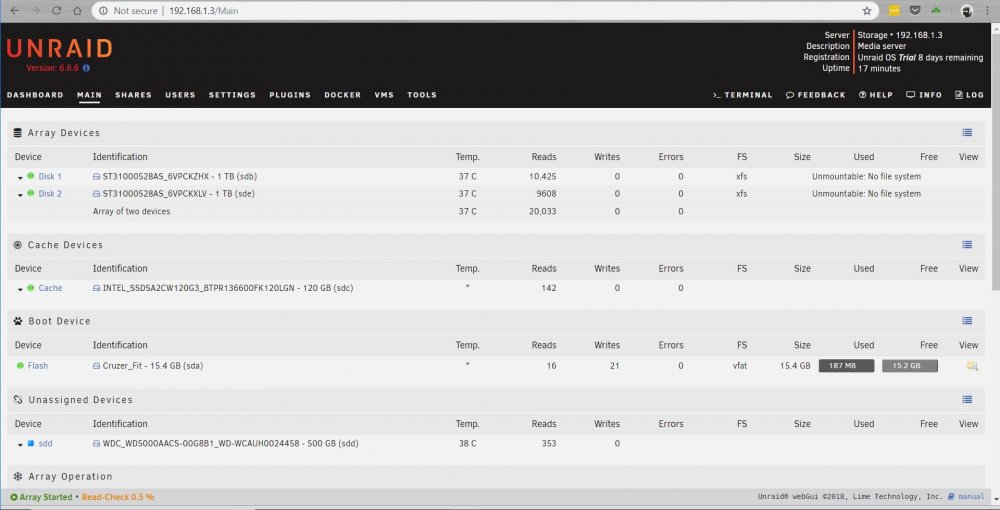Go to the Settings page
The image size is (1000, 510).
tap(232, 94)
